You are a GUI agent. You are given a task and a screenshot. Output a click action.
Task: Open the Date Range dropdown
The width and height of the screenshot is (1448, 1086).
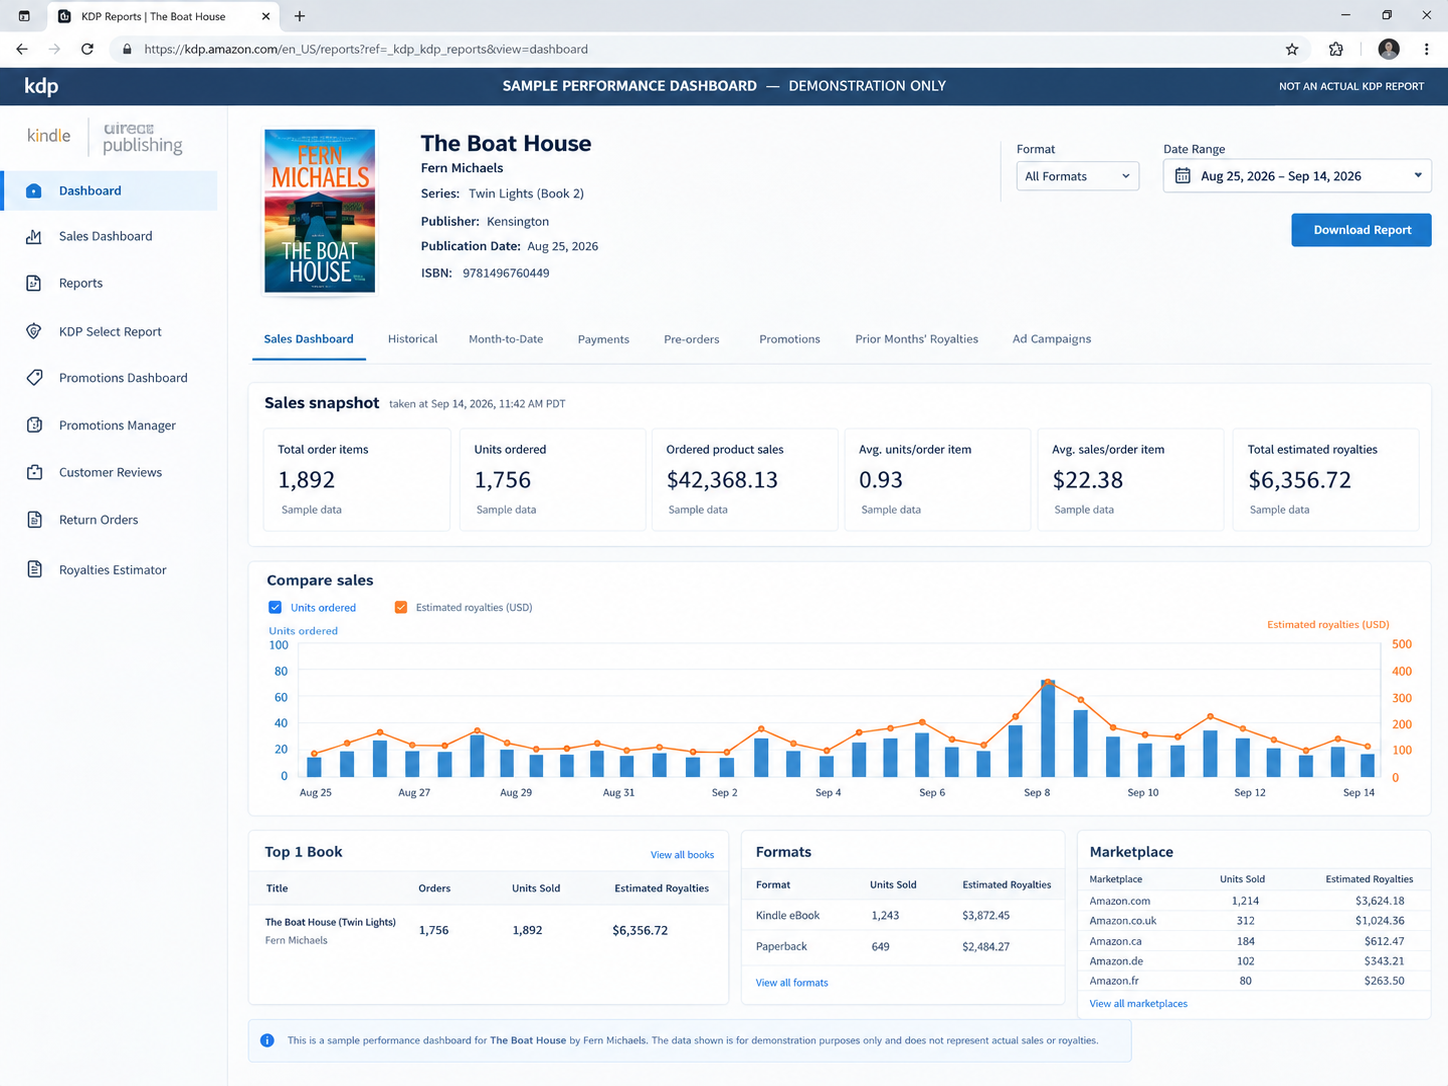[1297, 176]
